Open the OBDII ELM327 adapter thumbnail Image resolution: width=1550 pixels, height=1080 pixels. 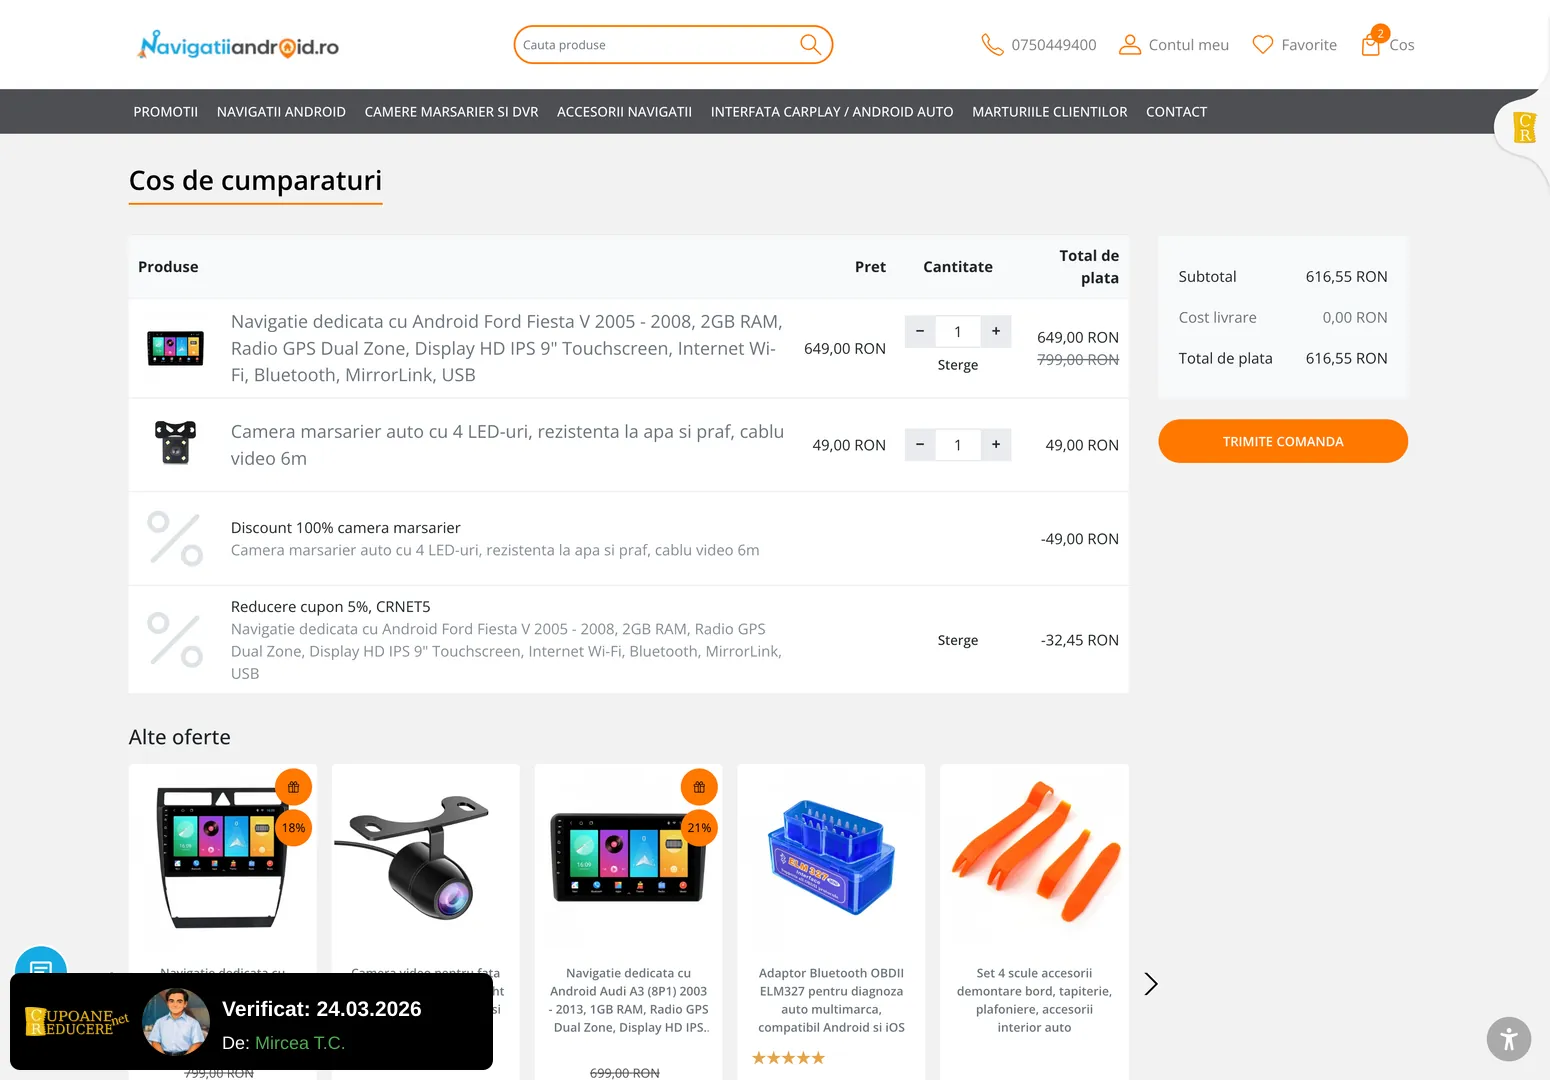click(x=831, y=857)
